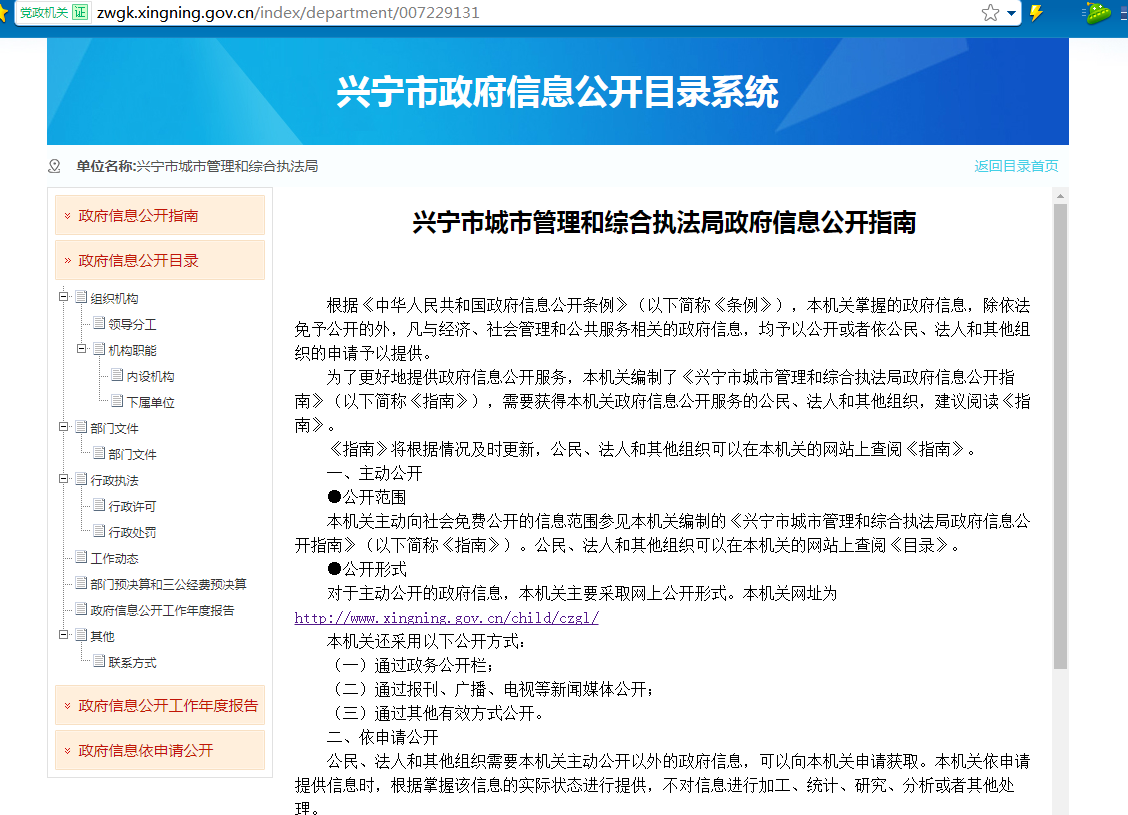Open the 政府信息公开指南 sidebar section
The width and height of the screenshot is (1128, 815).
click(160, 215)
